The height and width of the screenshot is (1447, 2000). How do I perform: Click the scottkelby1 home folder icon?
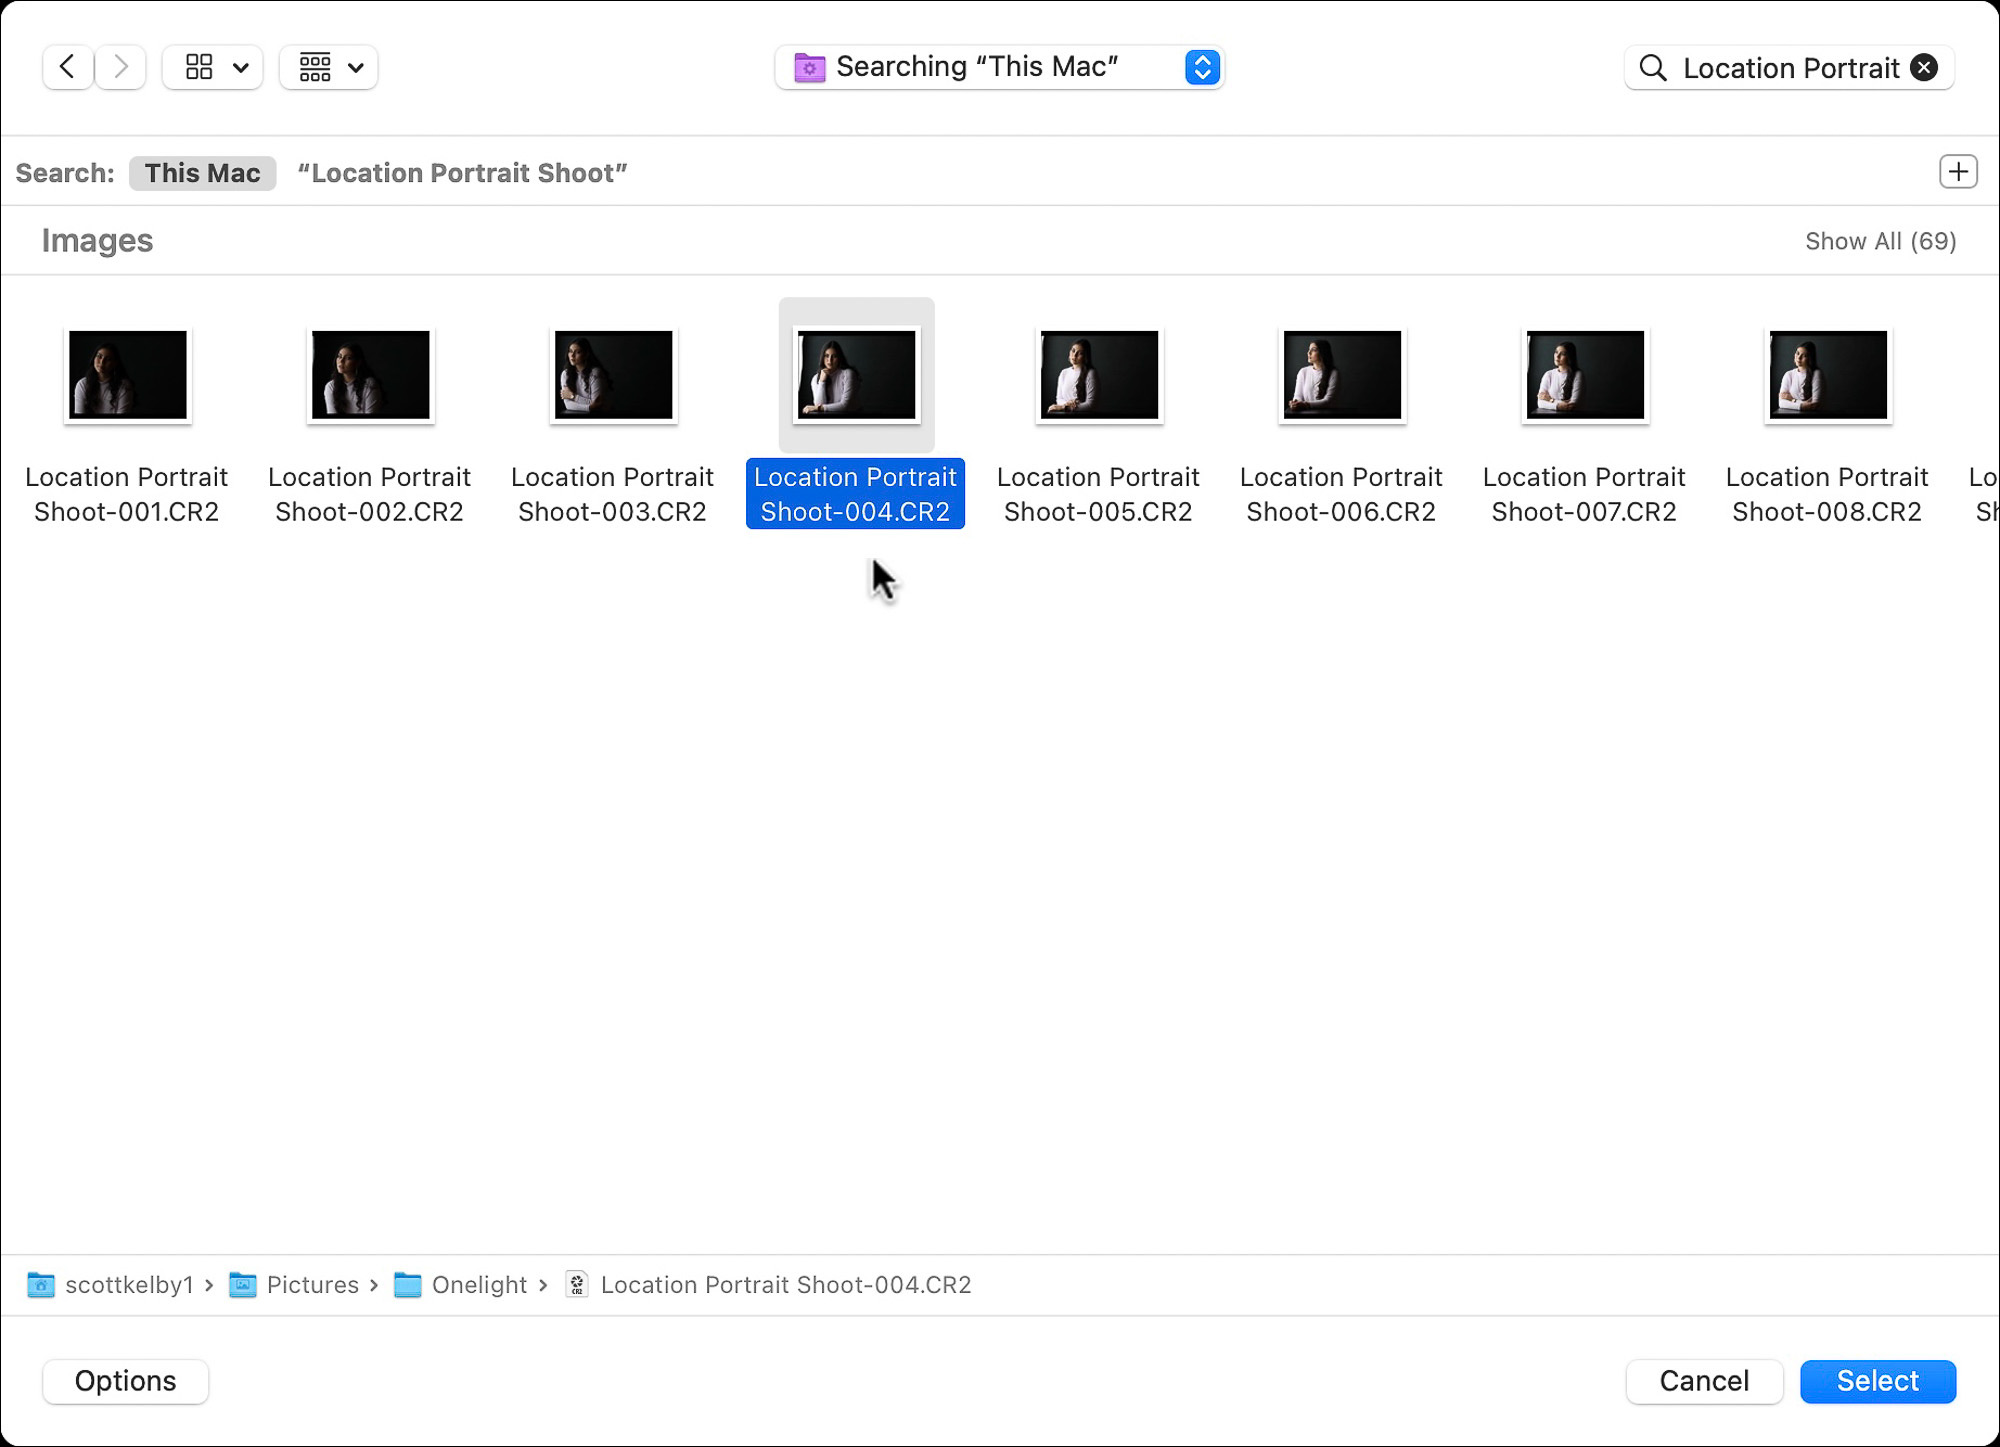point(41,1285)
